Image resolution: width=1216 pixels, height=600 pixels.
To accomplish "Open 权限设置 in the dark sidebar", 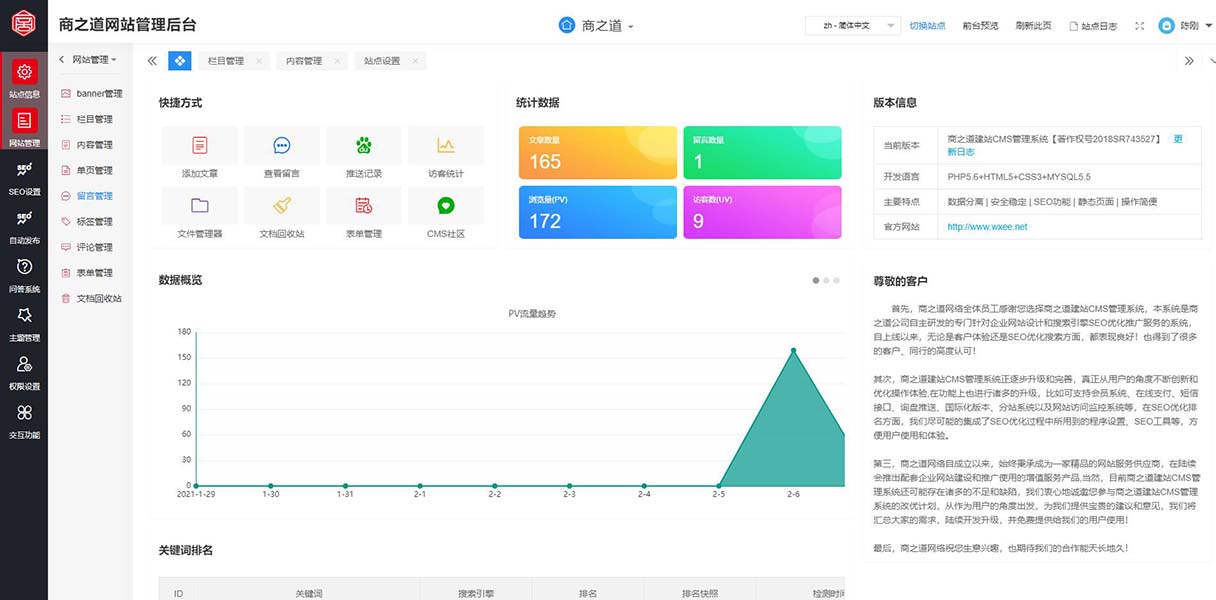I will 24,371.
